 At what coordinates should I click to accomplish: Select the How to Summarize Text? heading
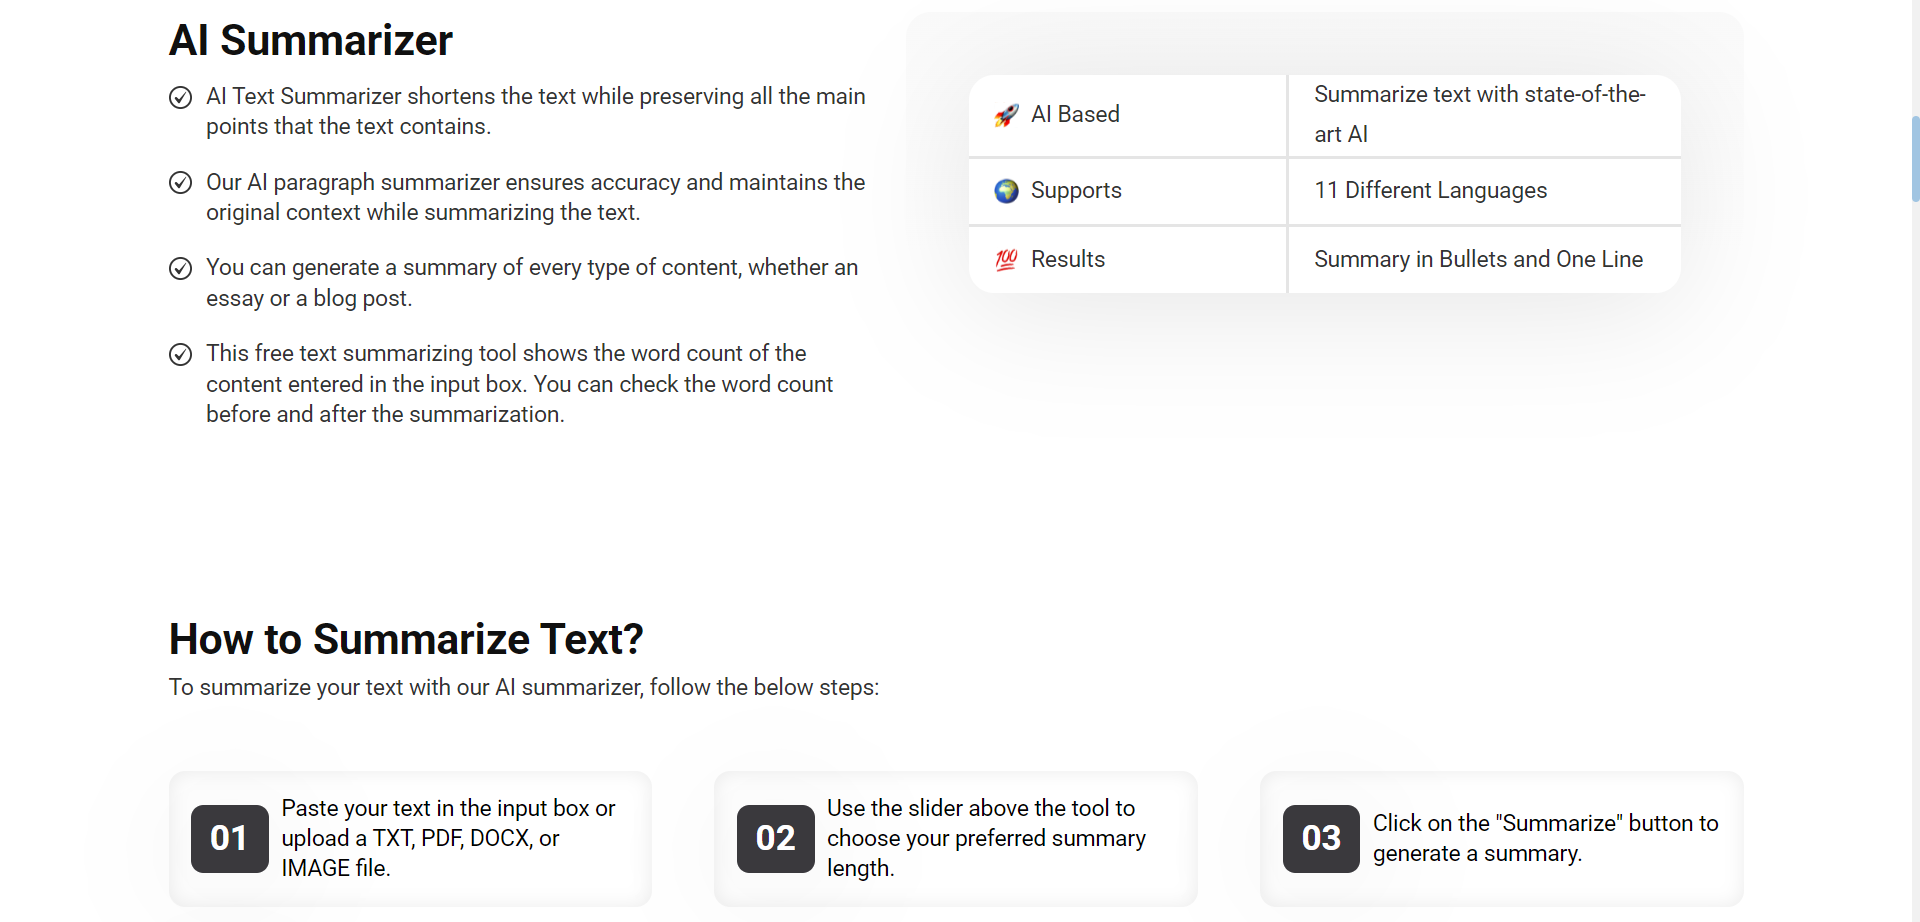click(406, 639)
